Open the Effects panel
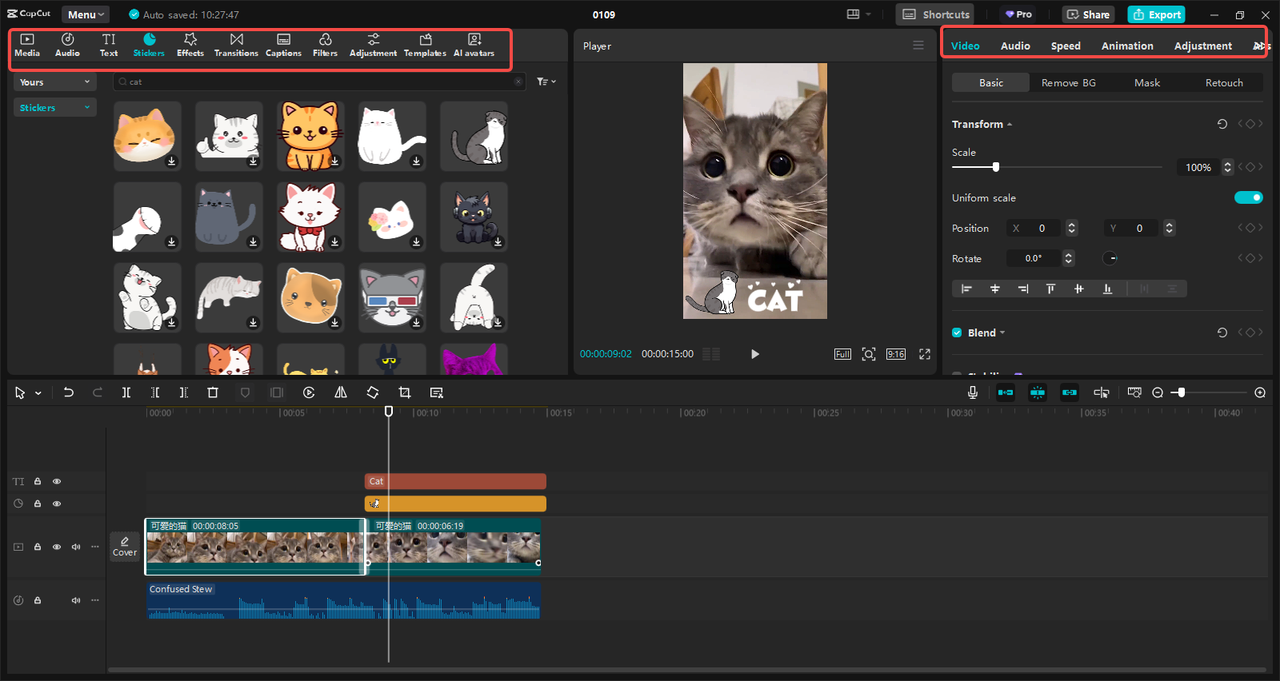 190,45
